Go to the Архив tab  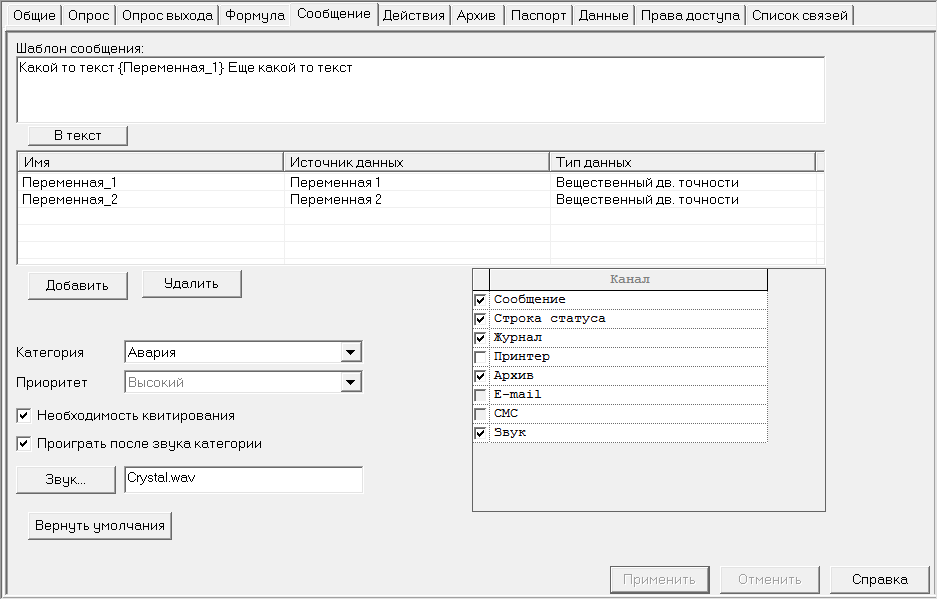[x=476, y=16]
